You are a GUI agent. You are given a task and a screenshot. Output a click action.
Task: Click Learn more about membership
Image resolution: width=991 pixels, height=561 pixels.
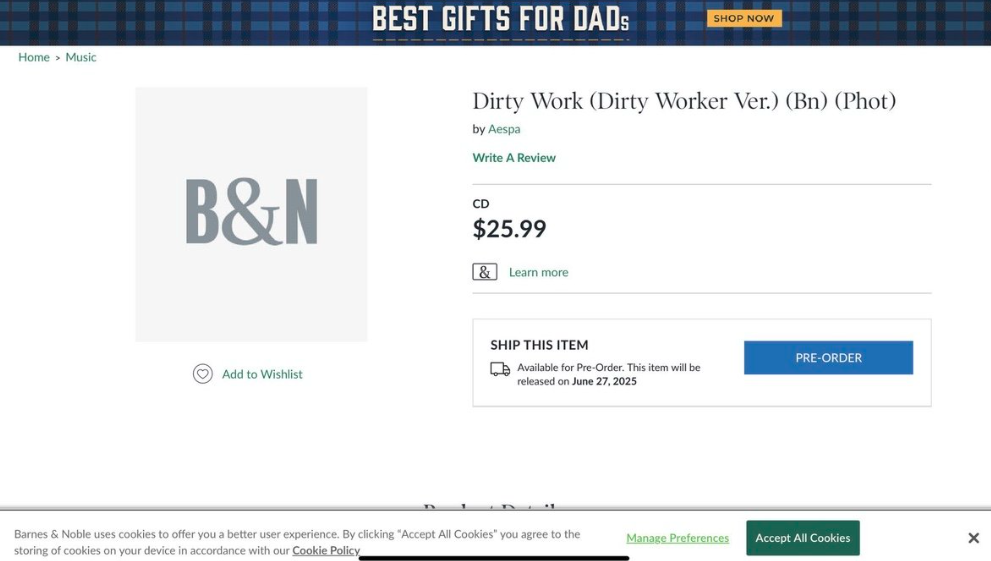(538, 272)
